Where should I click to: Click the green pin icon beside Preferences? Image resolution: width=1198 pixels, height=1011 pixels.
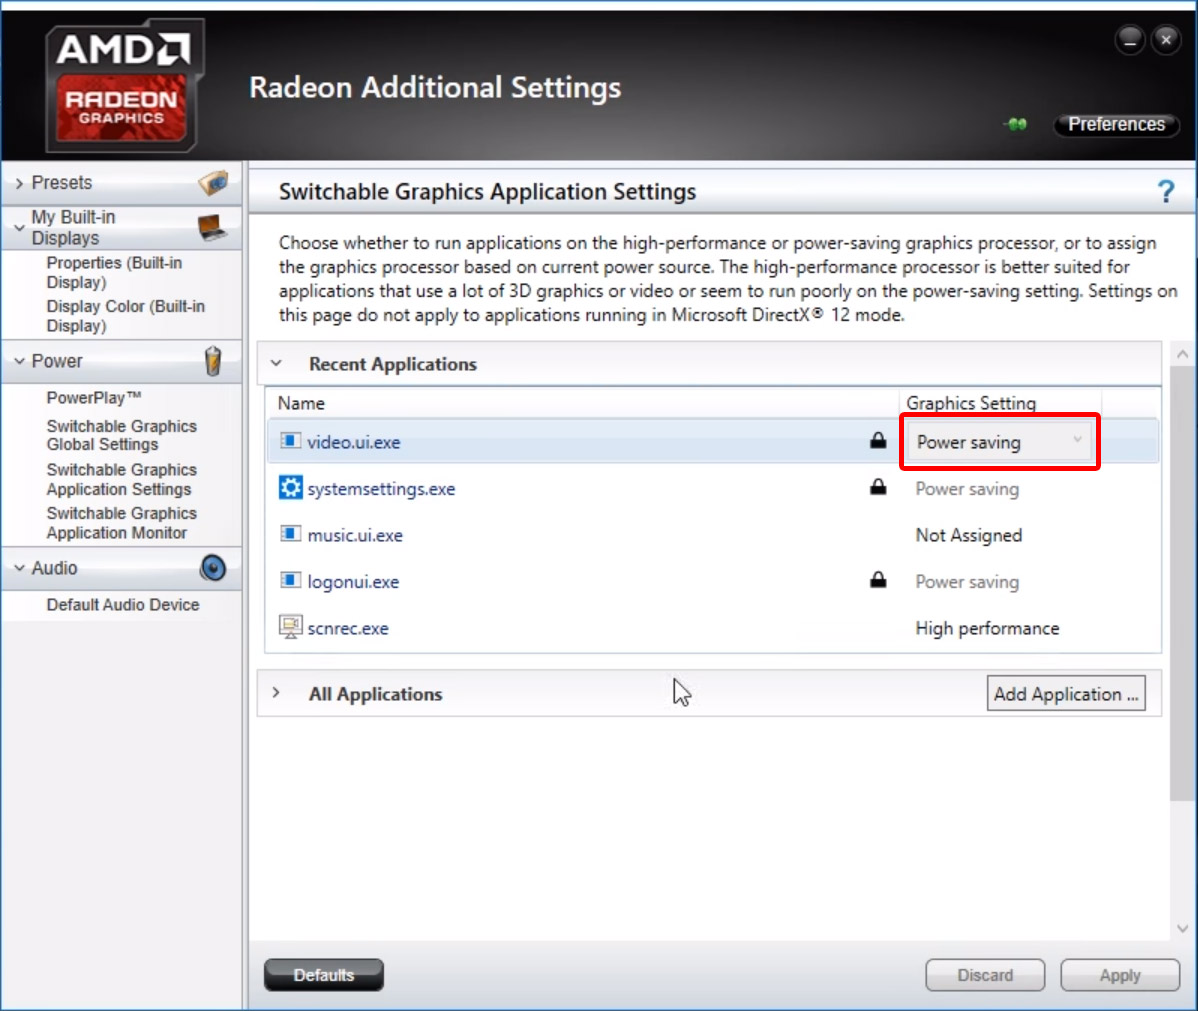[1016, 124]
